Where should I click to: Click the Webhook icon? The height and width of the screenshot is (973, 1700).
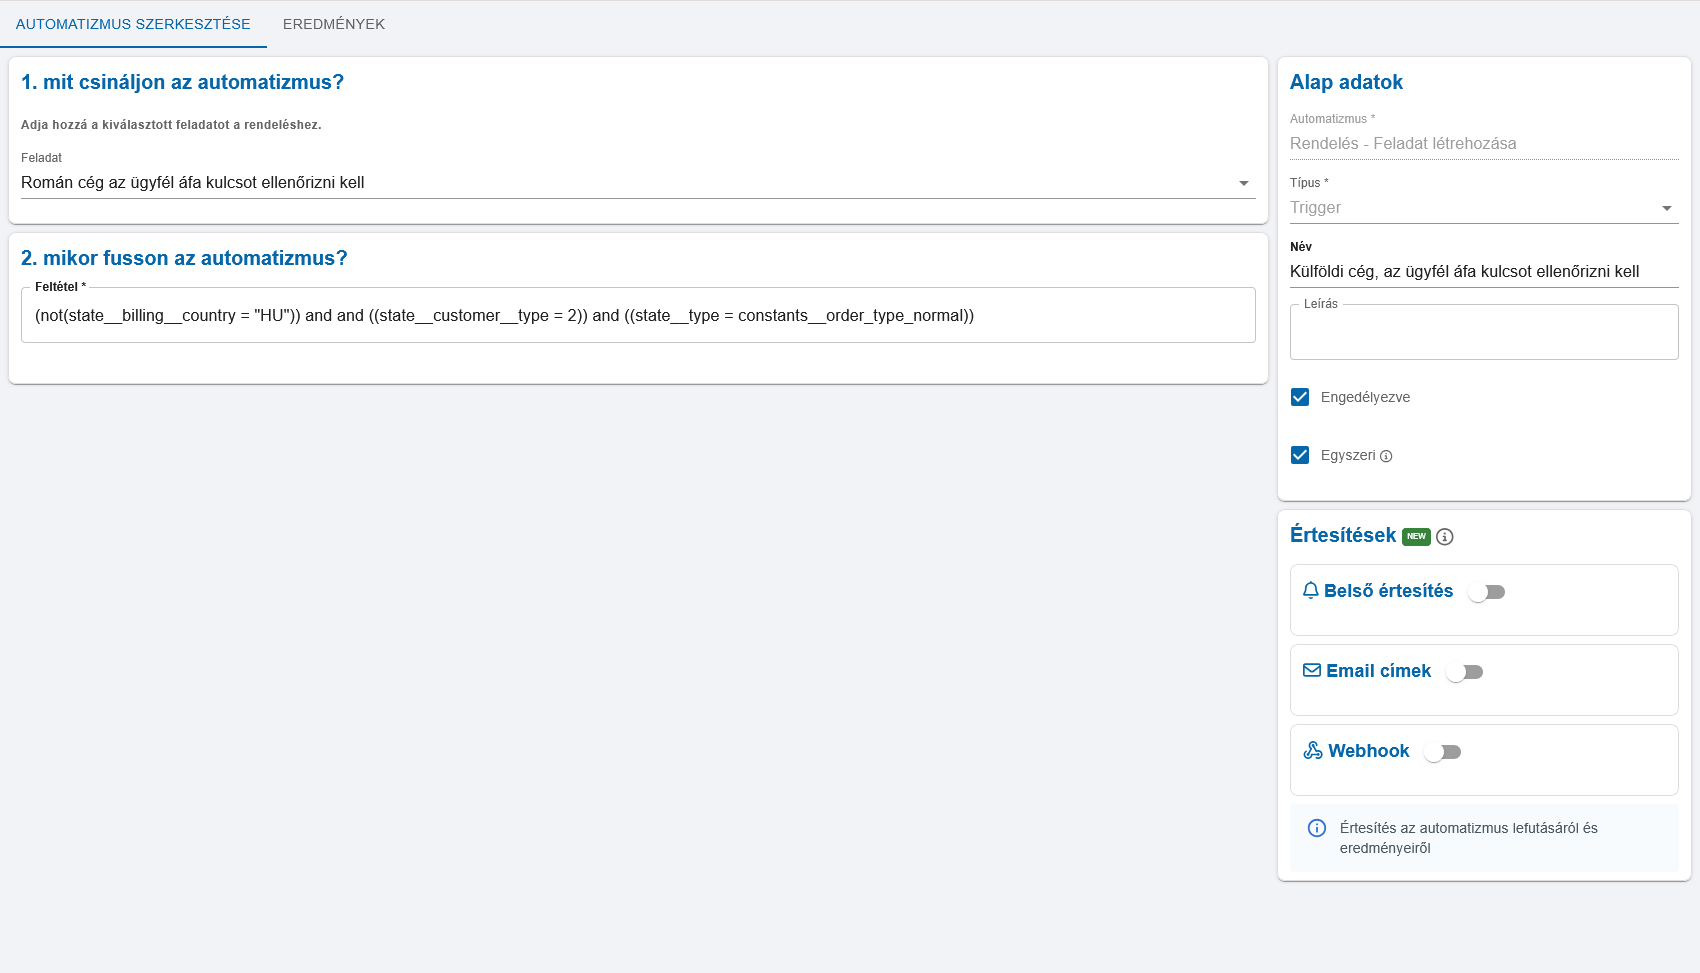(1313, 750)
